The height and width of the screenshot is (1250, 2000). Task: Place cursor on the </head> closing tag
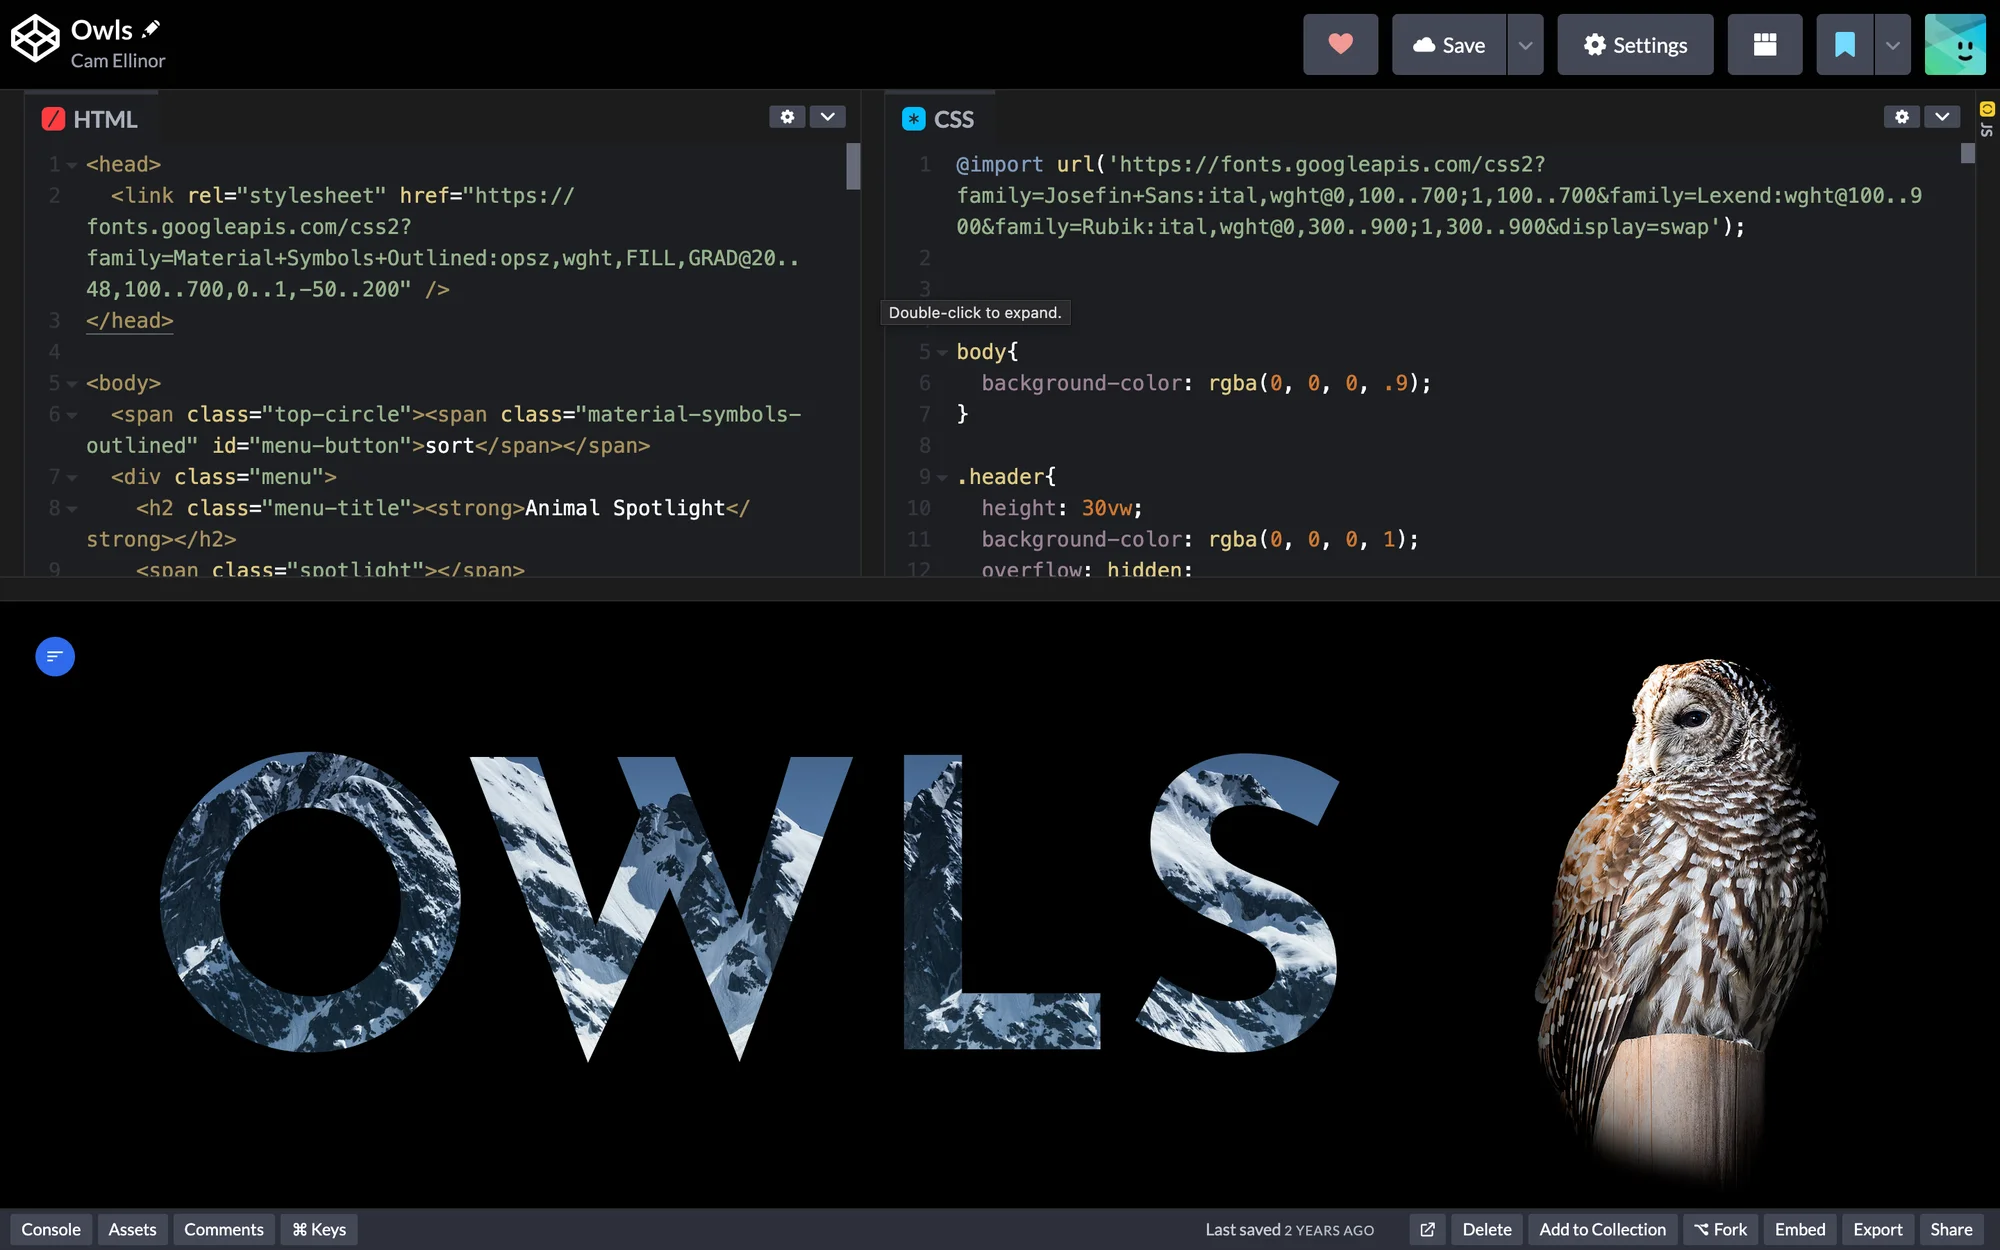click(x=130, y=321)
